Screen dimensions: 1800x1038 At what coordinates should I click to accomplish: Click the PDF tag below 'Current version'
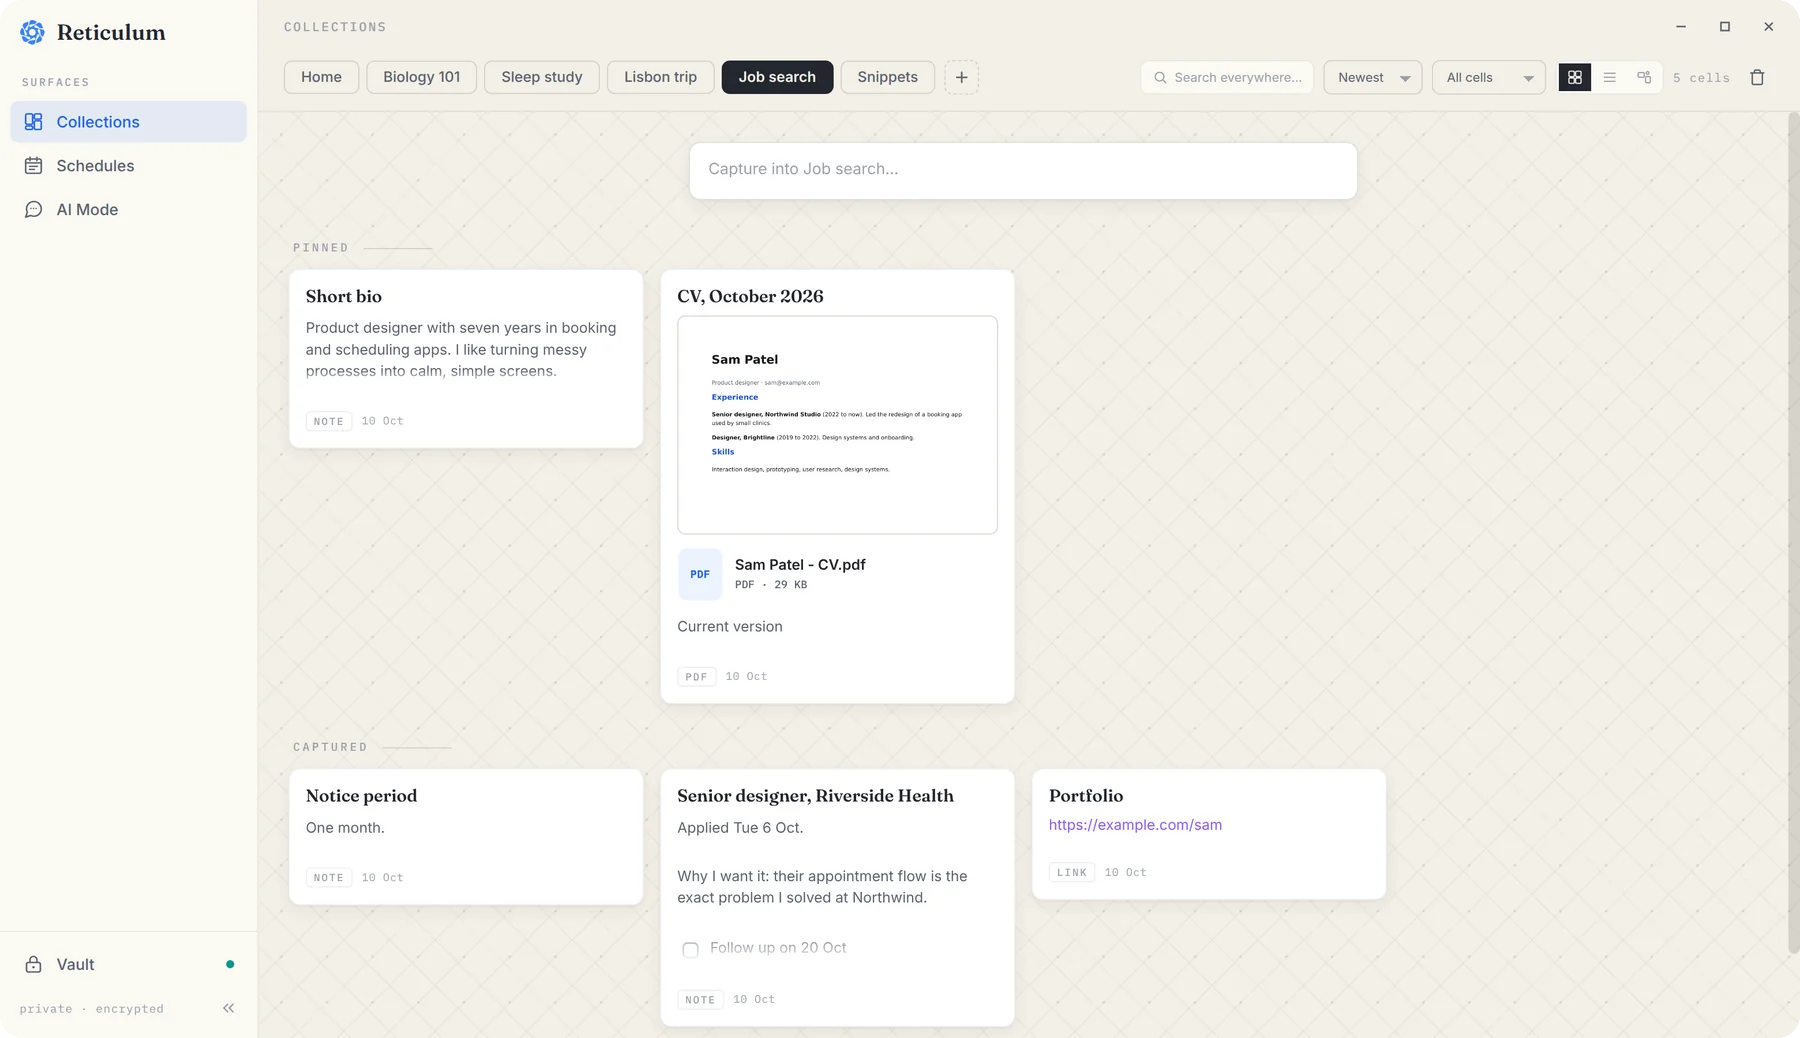click(696, 677)
